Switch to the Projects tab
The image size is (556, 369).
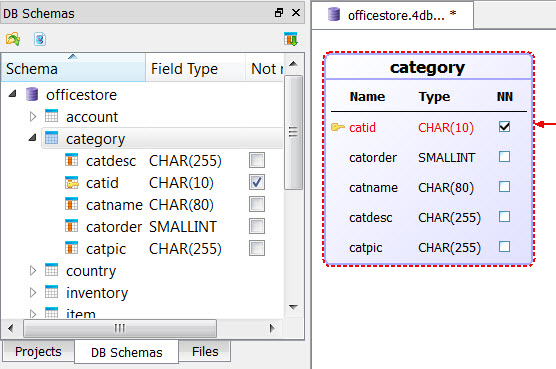pyautogui.click(x=38, y=351)
